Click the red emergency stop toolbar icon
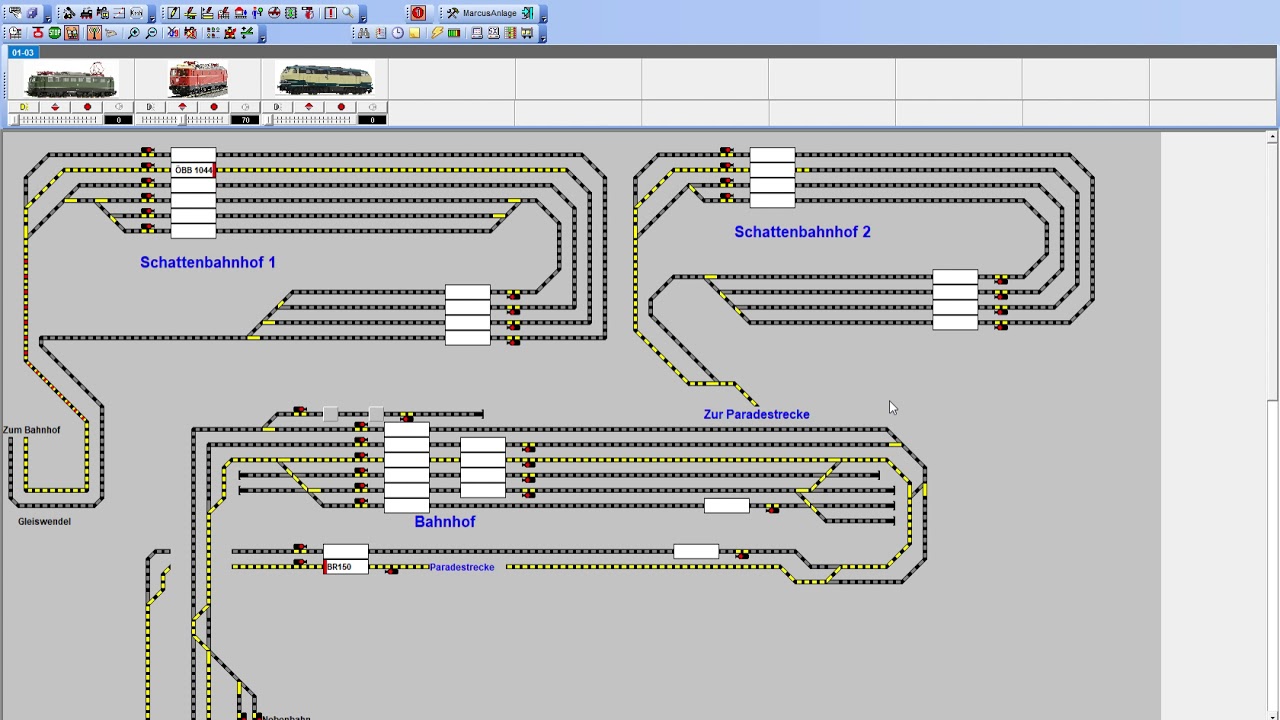The width and height of the screenshot is (1280, 720). (x=418, y=13)
